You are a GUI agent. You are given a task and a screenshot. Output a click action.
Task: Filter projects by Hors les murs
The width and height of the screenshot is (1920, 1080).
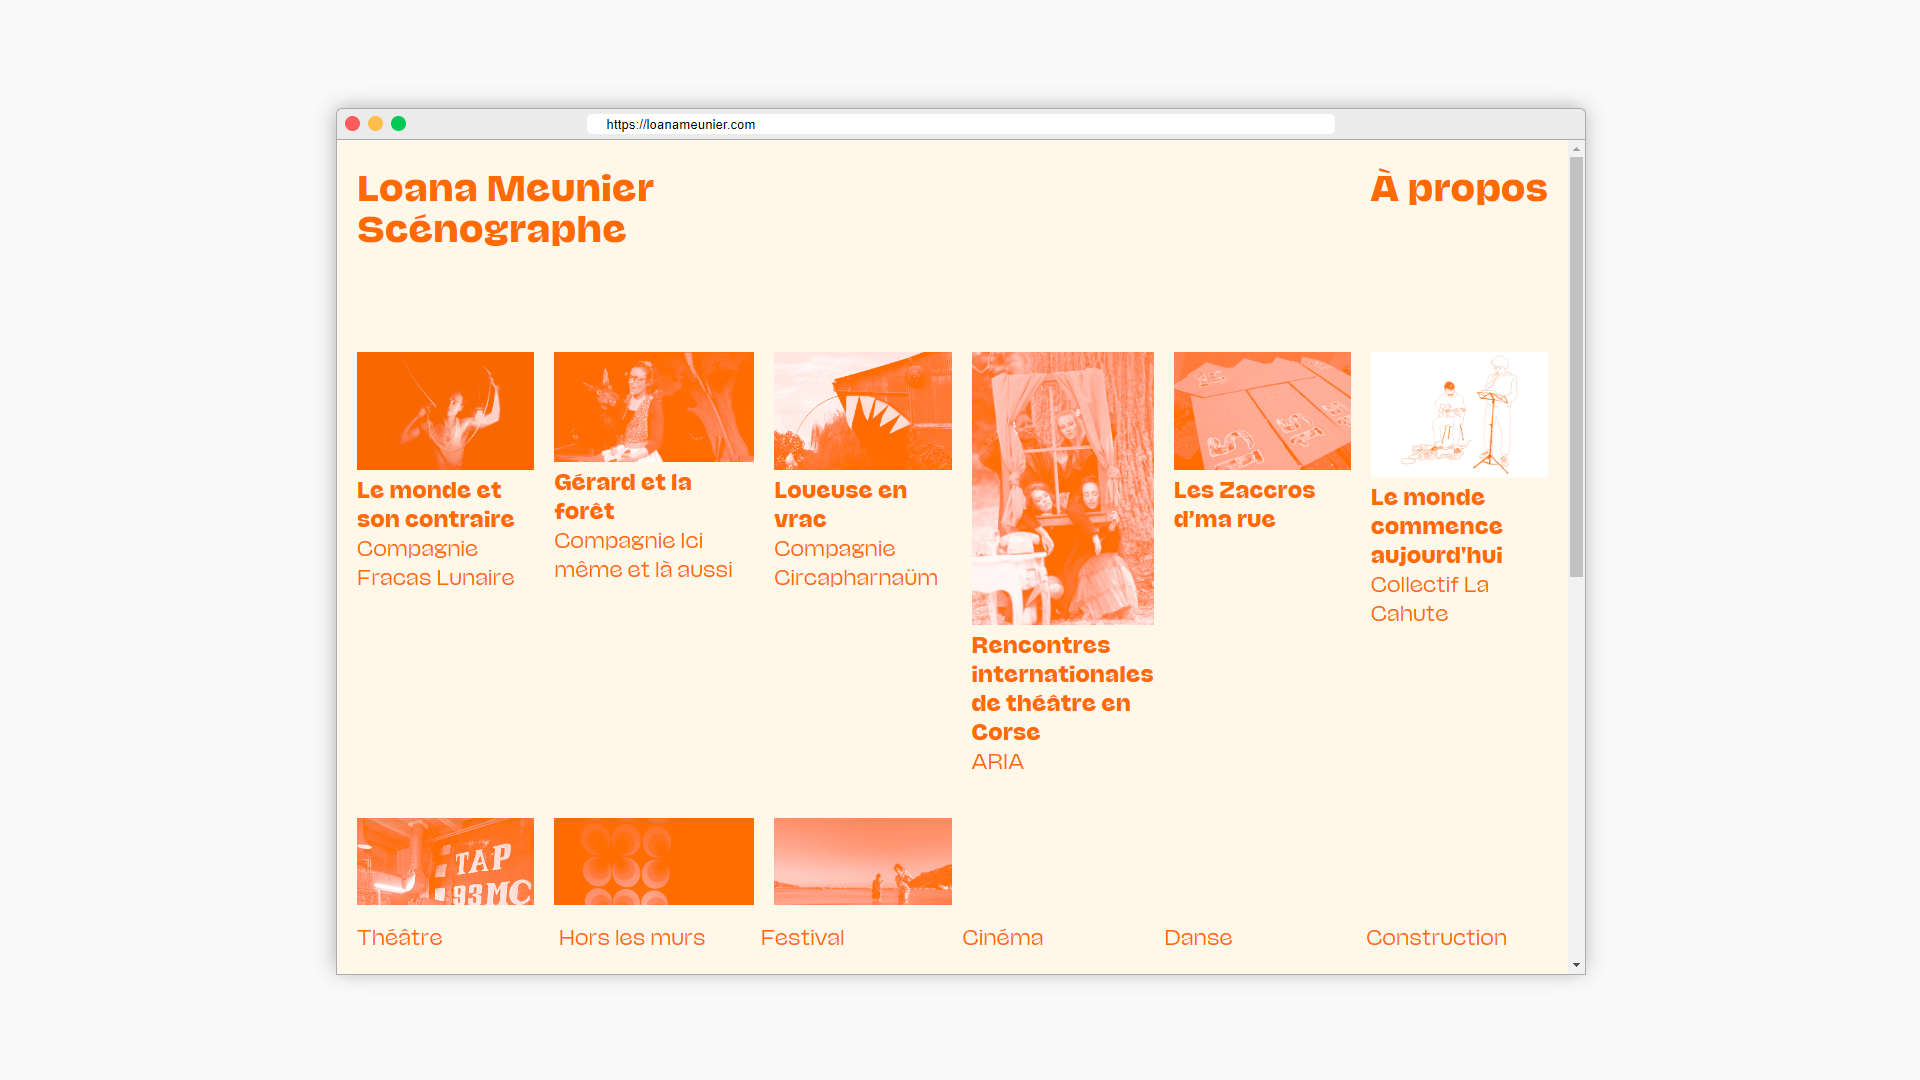[x=631, y=938]
